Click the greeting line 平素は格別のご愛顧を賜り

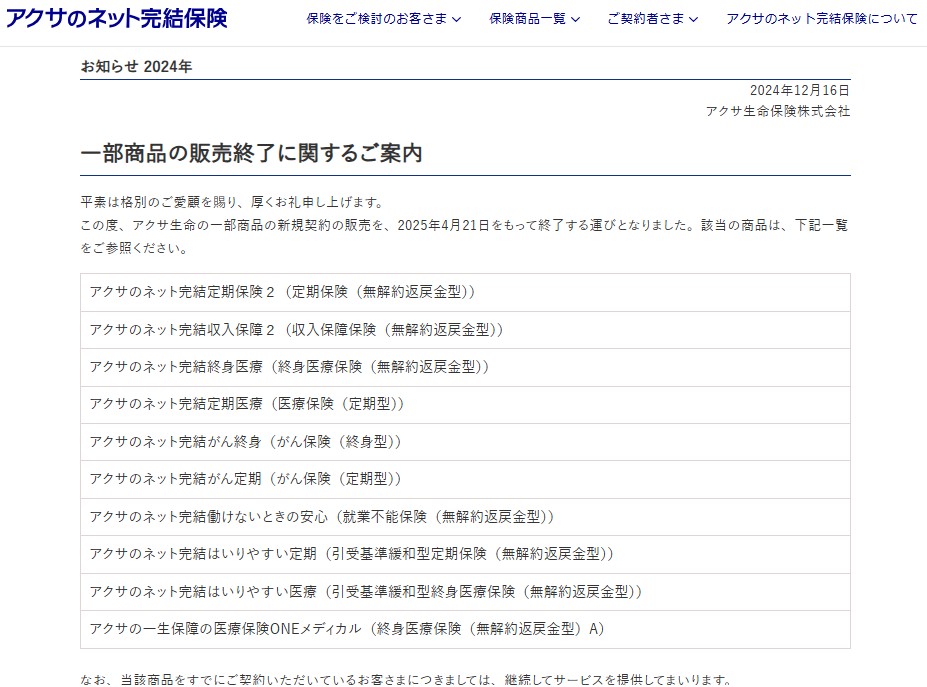tap(234, 202)
